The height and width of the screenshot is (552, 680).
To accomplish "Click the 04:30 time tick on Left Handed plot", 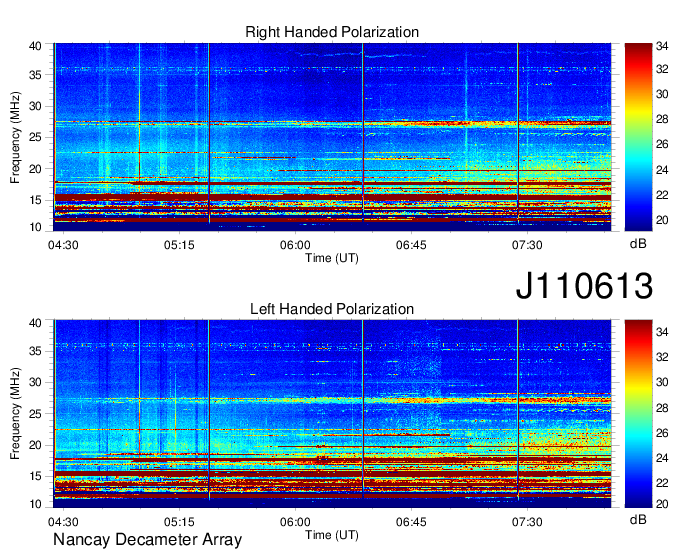I will [63, 522].
